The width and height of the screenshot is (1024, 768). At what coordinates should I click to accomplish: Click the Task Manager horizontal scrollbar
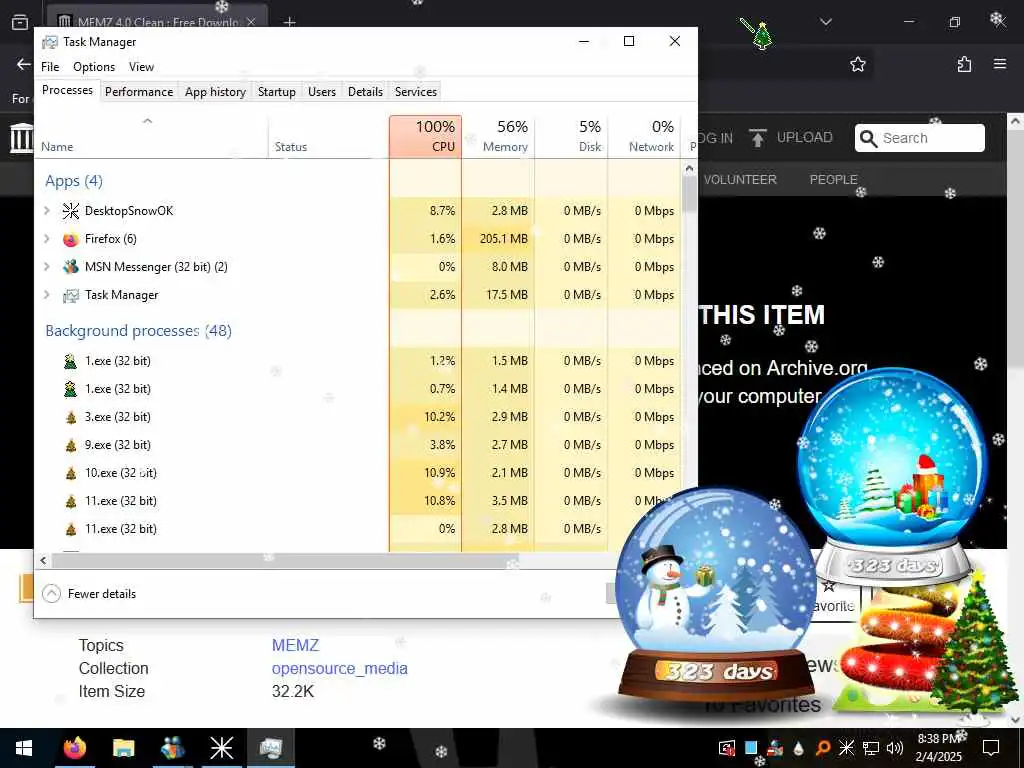coord(285,560)
